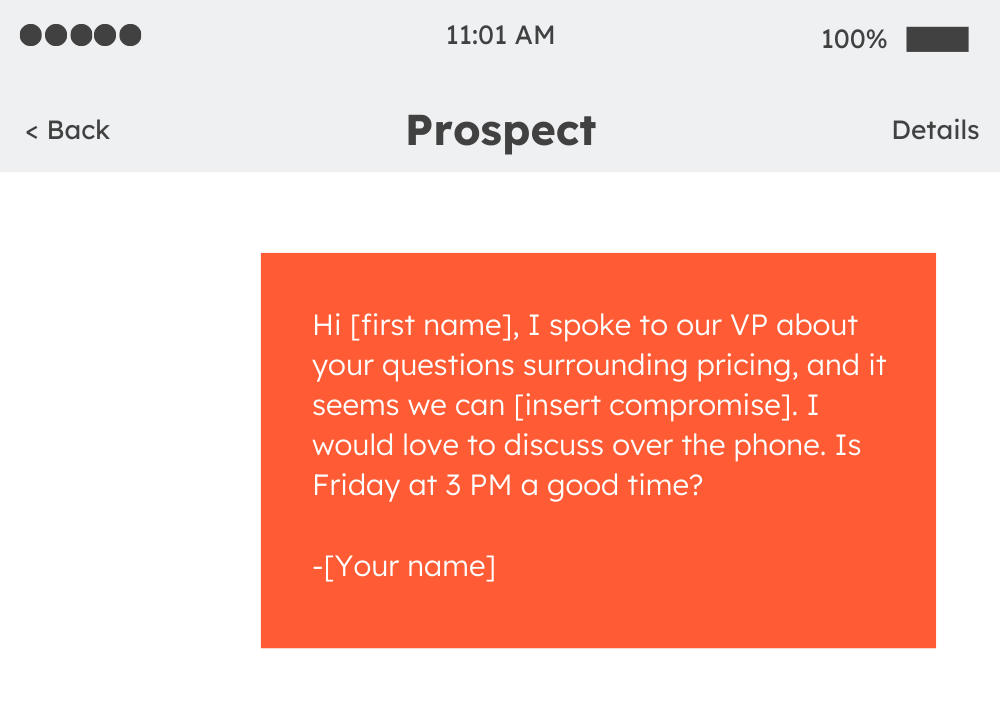Image resolution: width=1000 pixels, height=714 pixels.
Task: Tap the Prospect conversation title
Action: [x=501, y=131]
